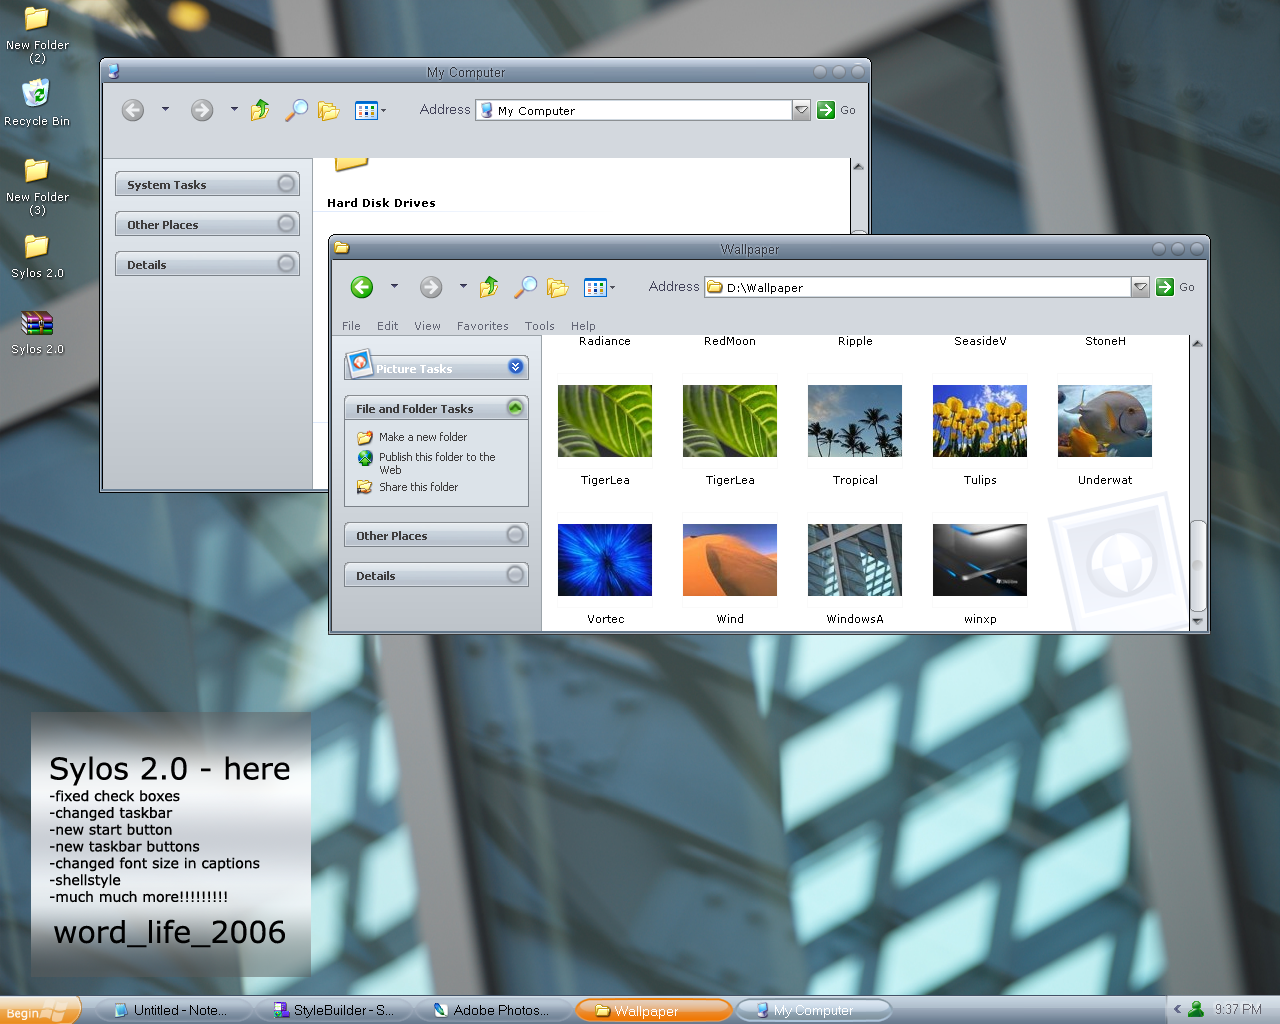
Task: Open Favorites menu in Wallpaper window
Action: click(483, 326)
